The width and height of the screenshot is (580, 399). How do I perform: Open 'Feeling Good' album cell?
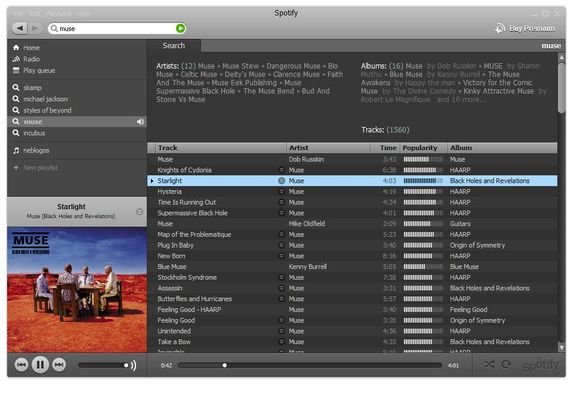pyautogui.click(x=468, y=310)
